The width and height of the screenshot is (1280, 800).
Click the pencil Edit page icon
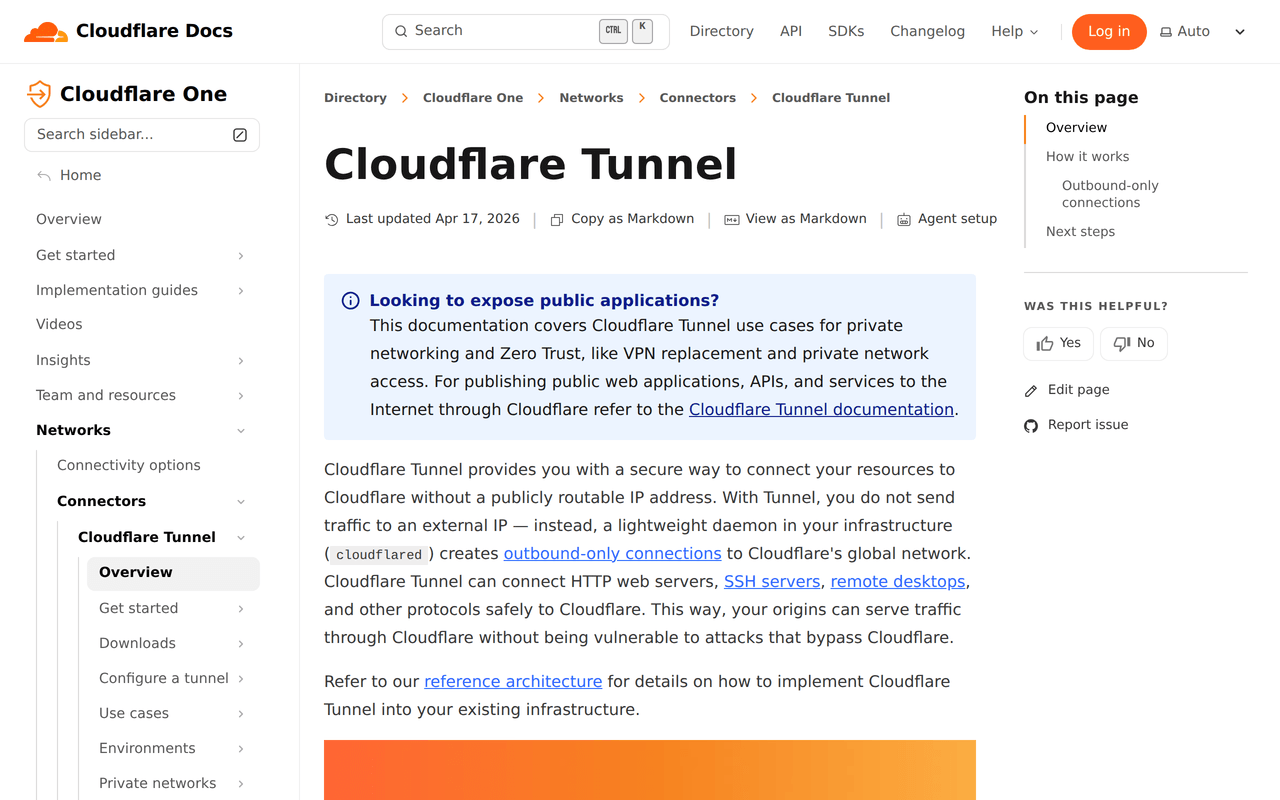click(x=1031, y=391)
